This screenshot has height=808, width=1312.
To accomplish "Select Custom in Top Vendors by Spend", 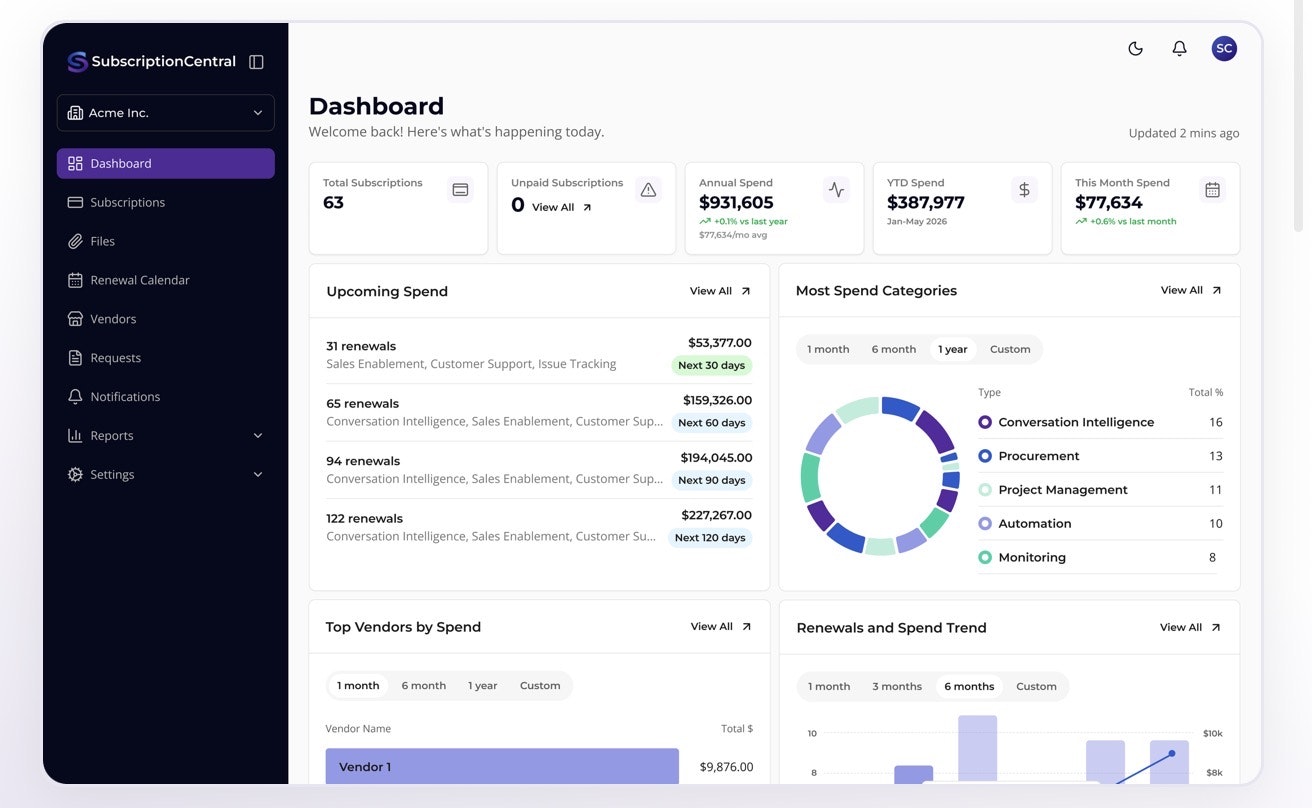I will [540, 686].
